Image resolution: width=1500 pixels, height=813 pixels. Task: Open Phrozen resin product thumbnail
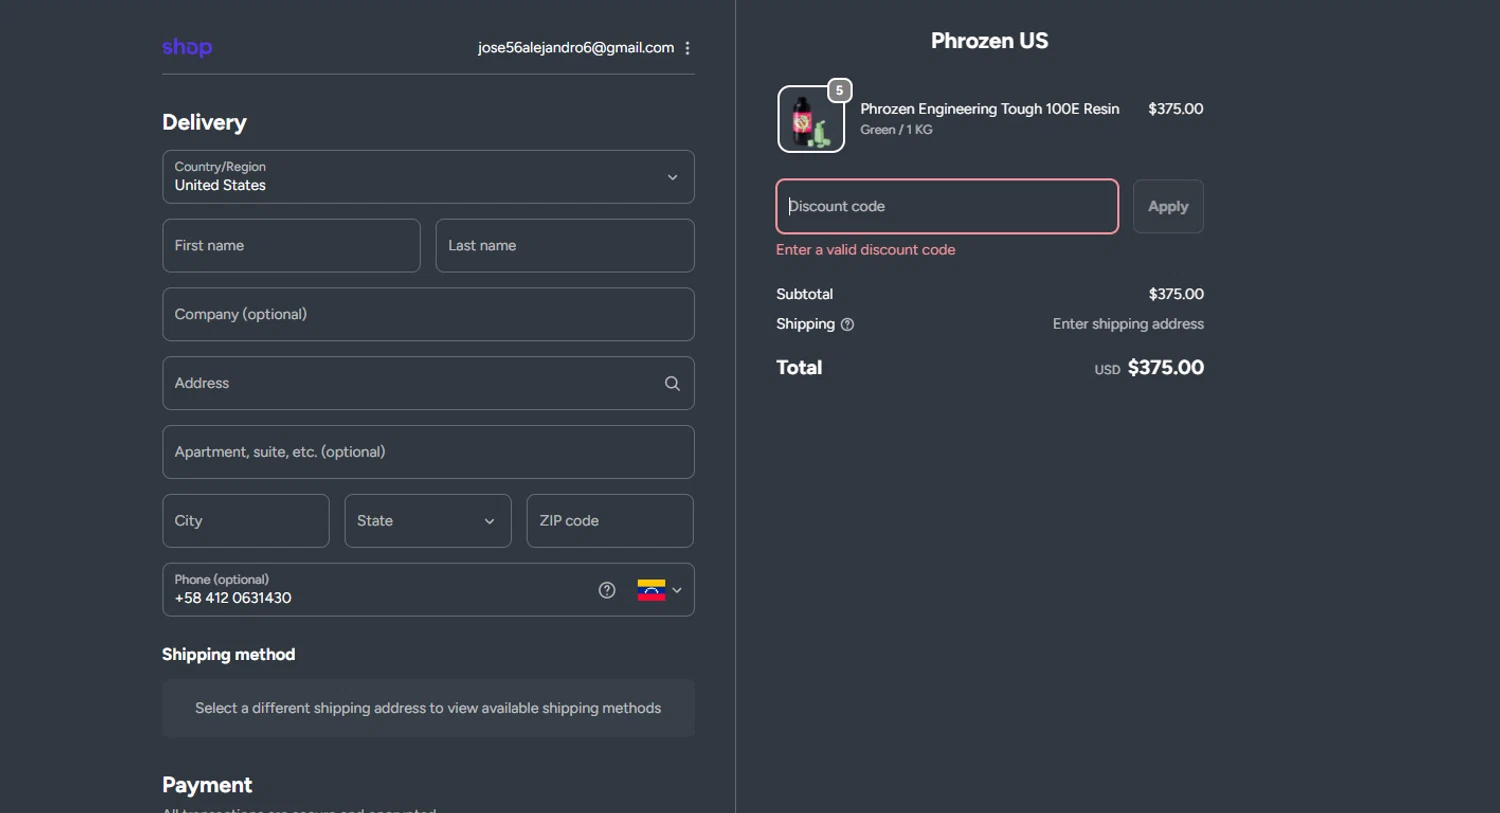pos(810,119)
